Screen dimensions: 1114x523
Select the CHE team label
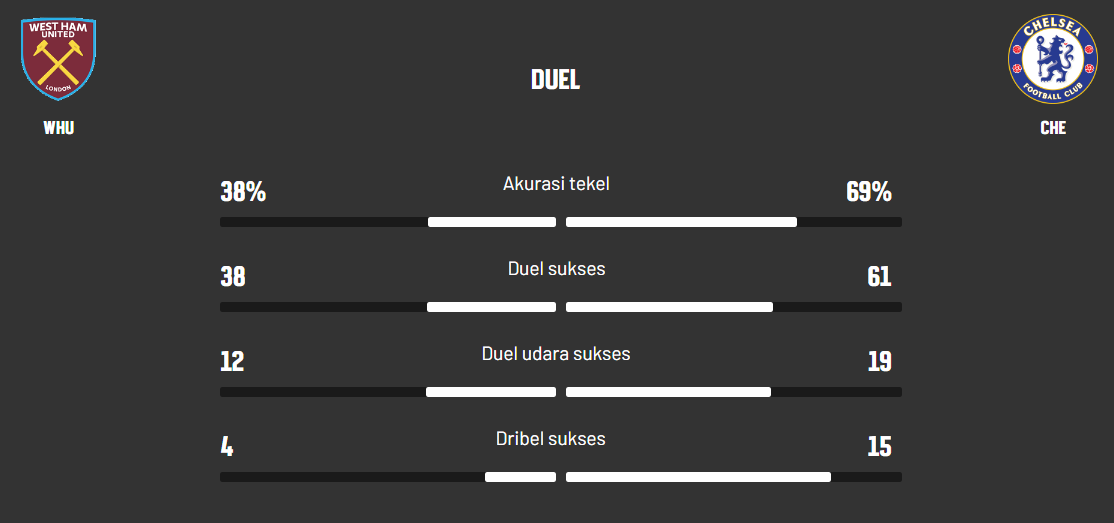(x=1053, y=128)
